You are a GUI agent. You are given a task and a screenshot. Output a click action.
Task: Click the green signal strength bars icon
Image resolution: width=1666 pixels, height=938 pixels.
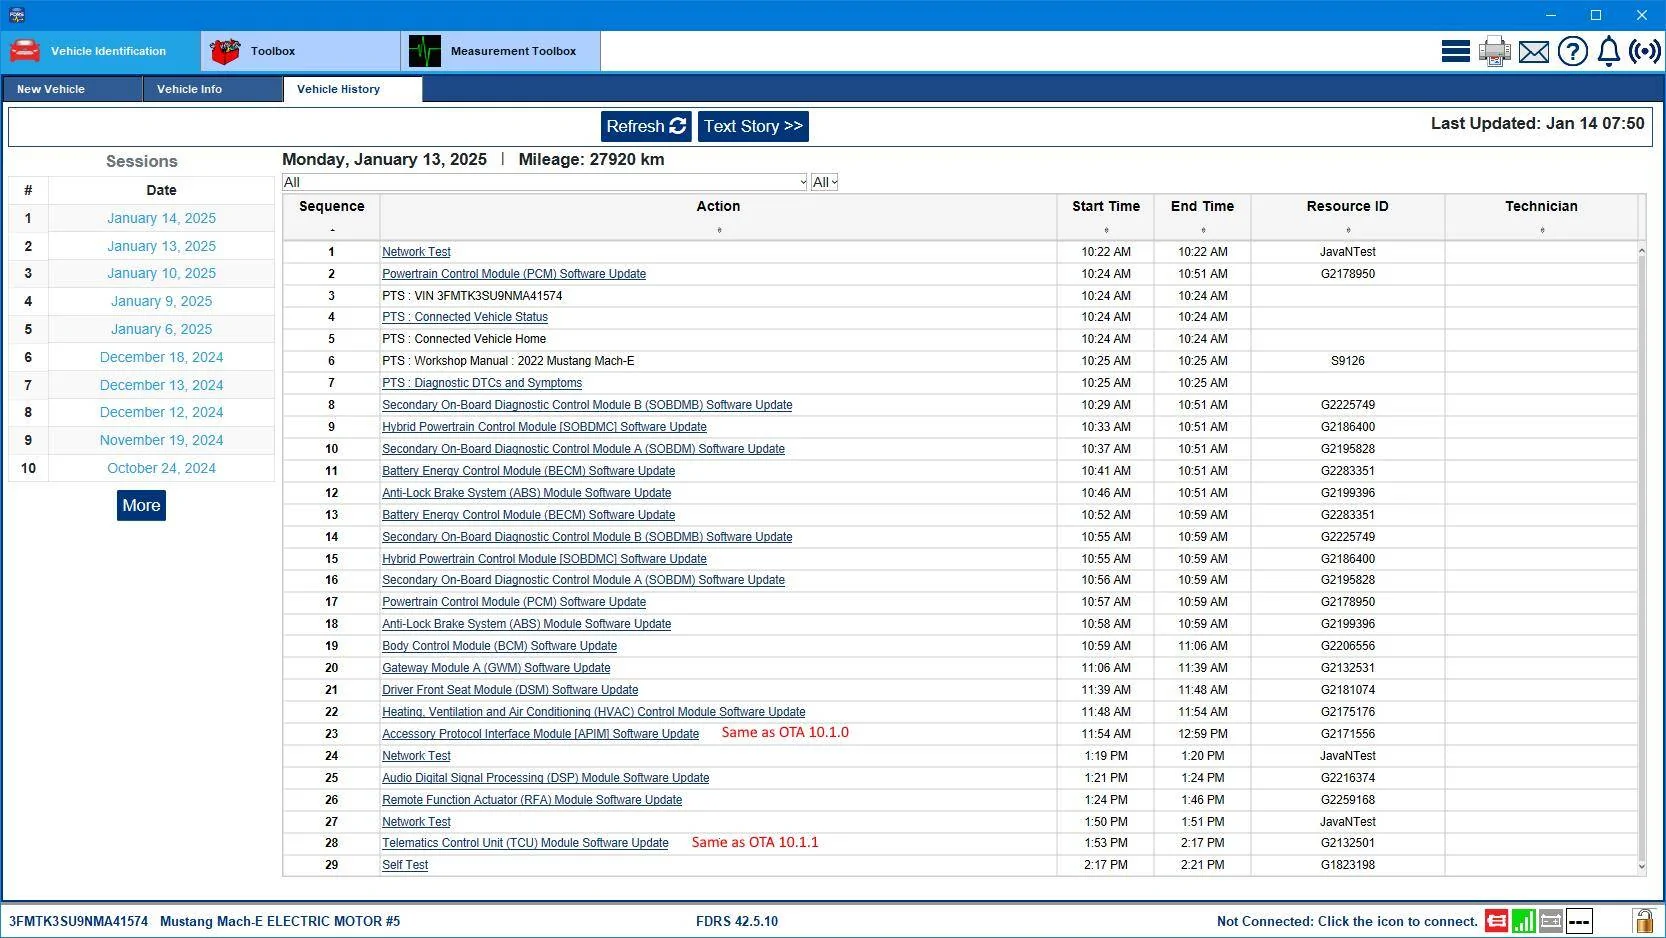1524,921
